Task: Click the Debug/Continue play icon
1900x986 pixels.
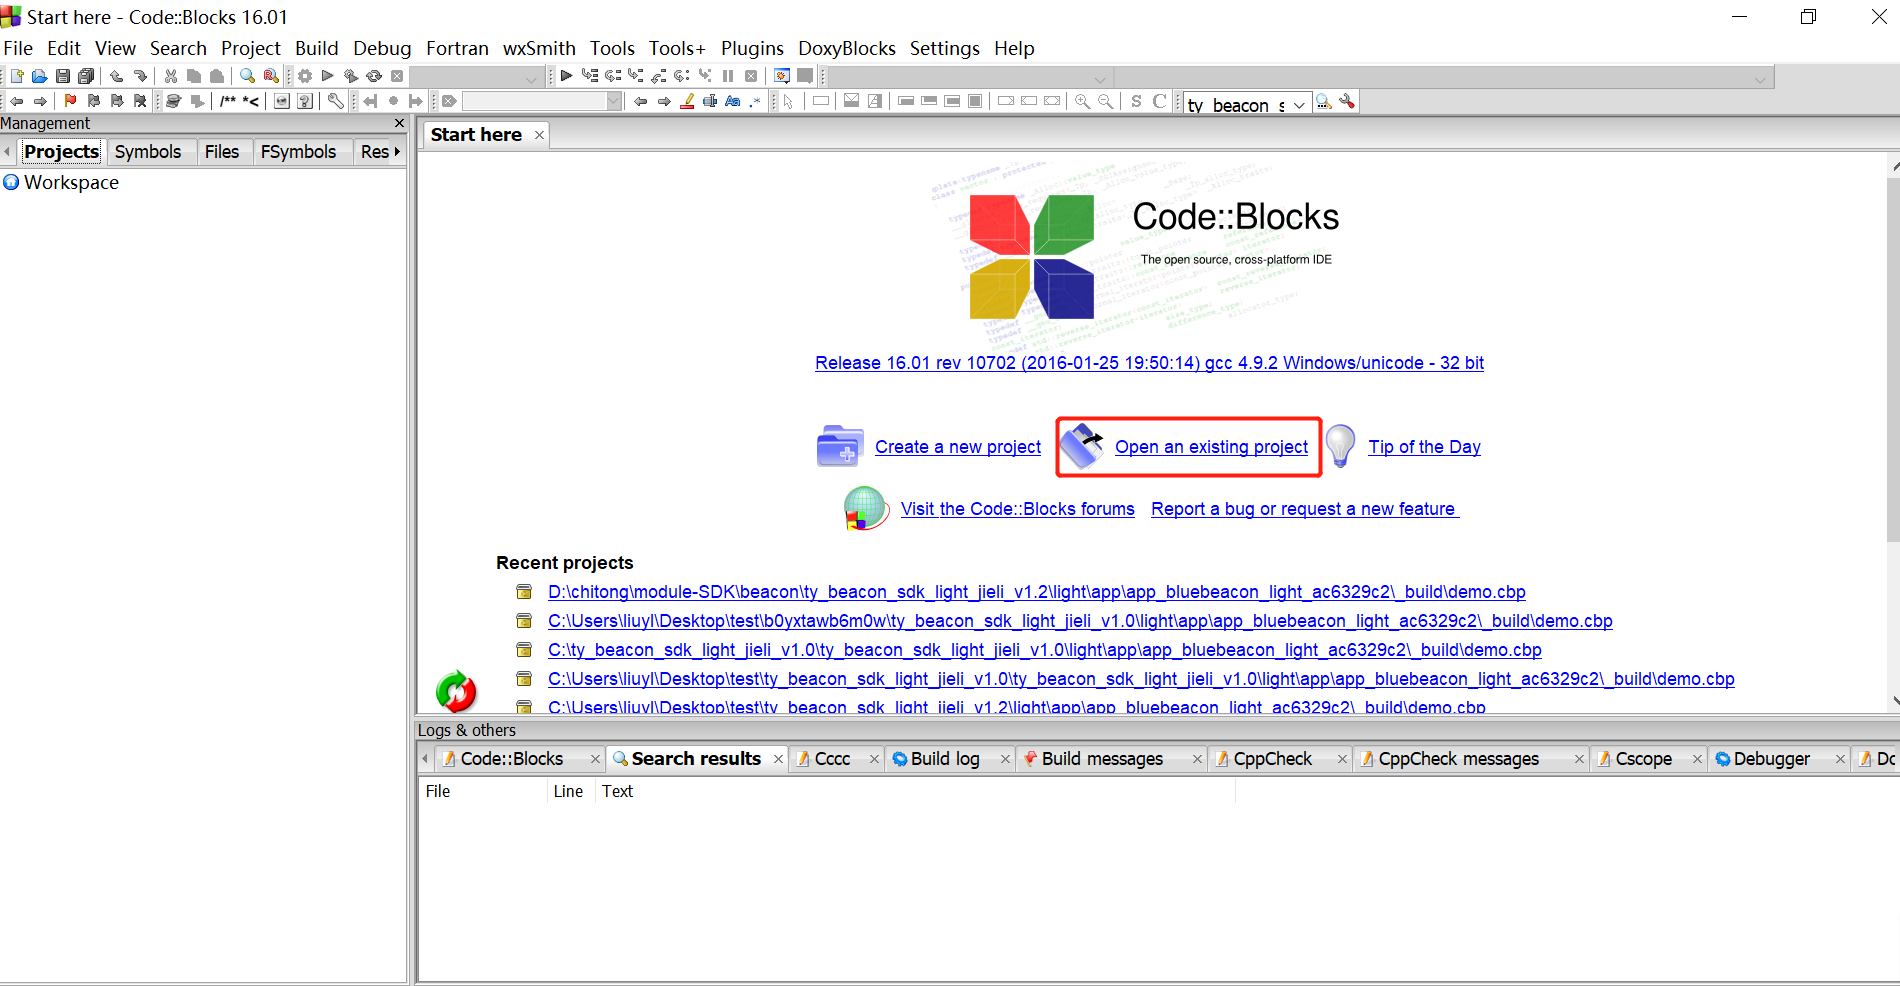Action: point(566,75)
